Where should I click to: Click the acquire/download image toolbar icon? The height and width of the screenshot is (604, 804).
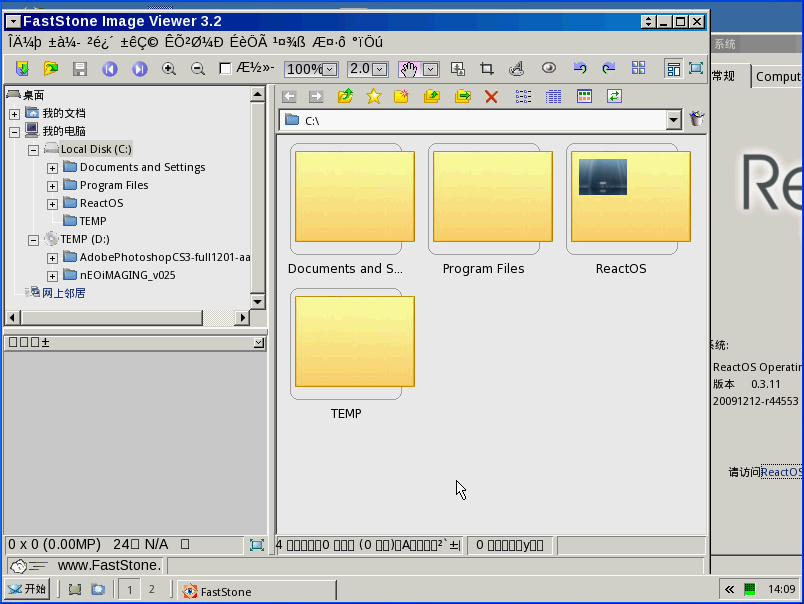click(22, 68)
